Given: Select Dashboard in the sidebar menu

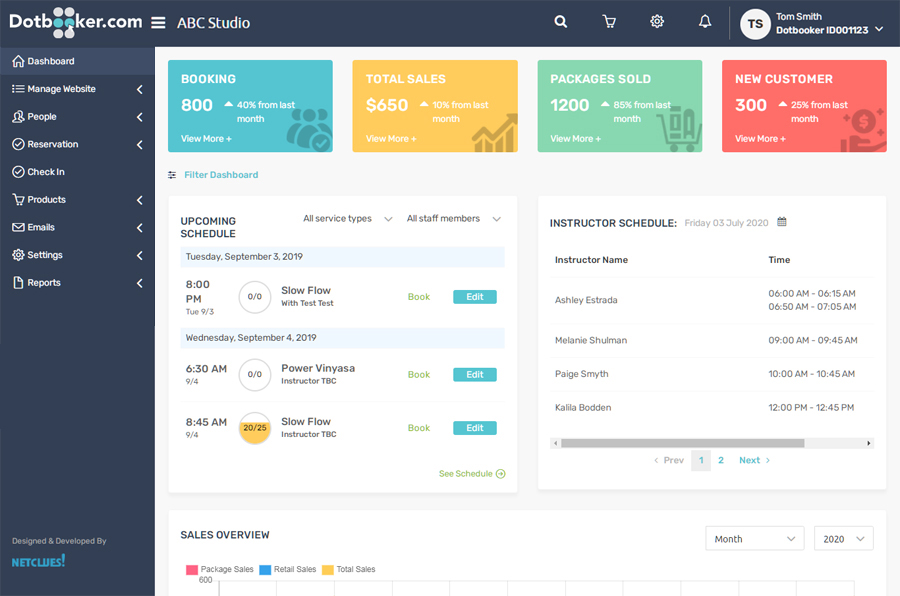Looking at the screenshot, I should pos(49,60).
